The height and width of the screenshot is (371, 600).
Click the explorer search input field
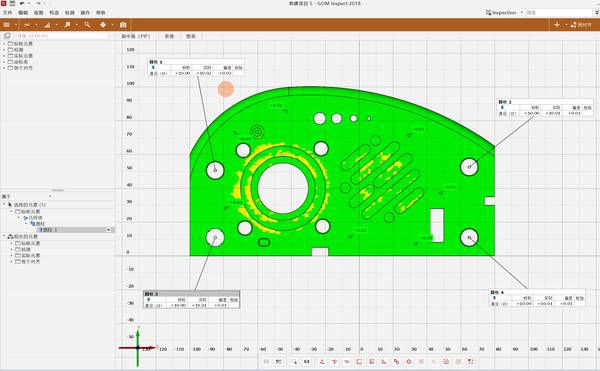click(61, 36)
